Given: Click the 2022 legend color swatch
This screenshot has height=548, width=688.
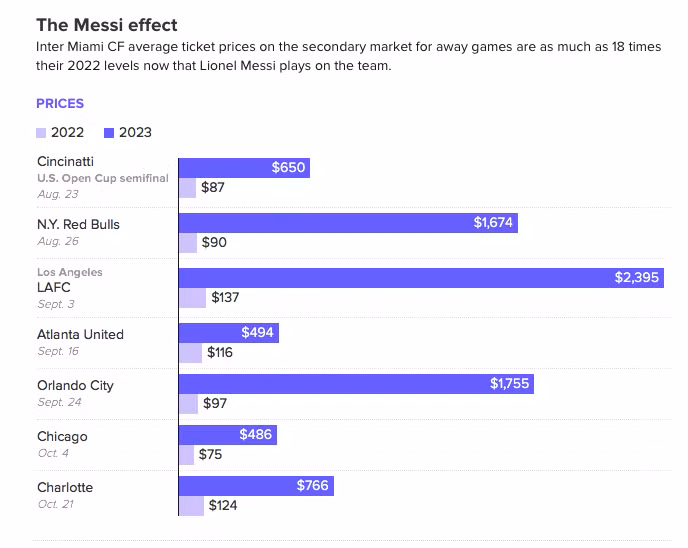Looking at the screenshot, I should click(x=41, y=132).
